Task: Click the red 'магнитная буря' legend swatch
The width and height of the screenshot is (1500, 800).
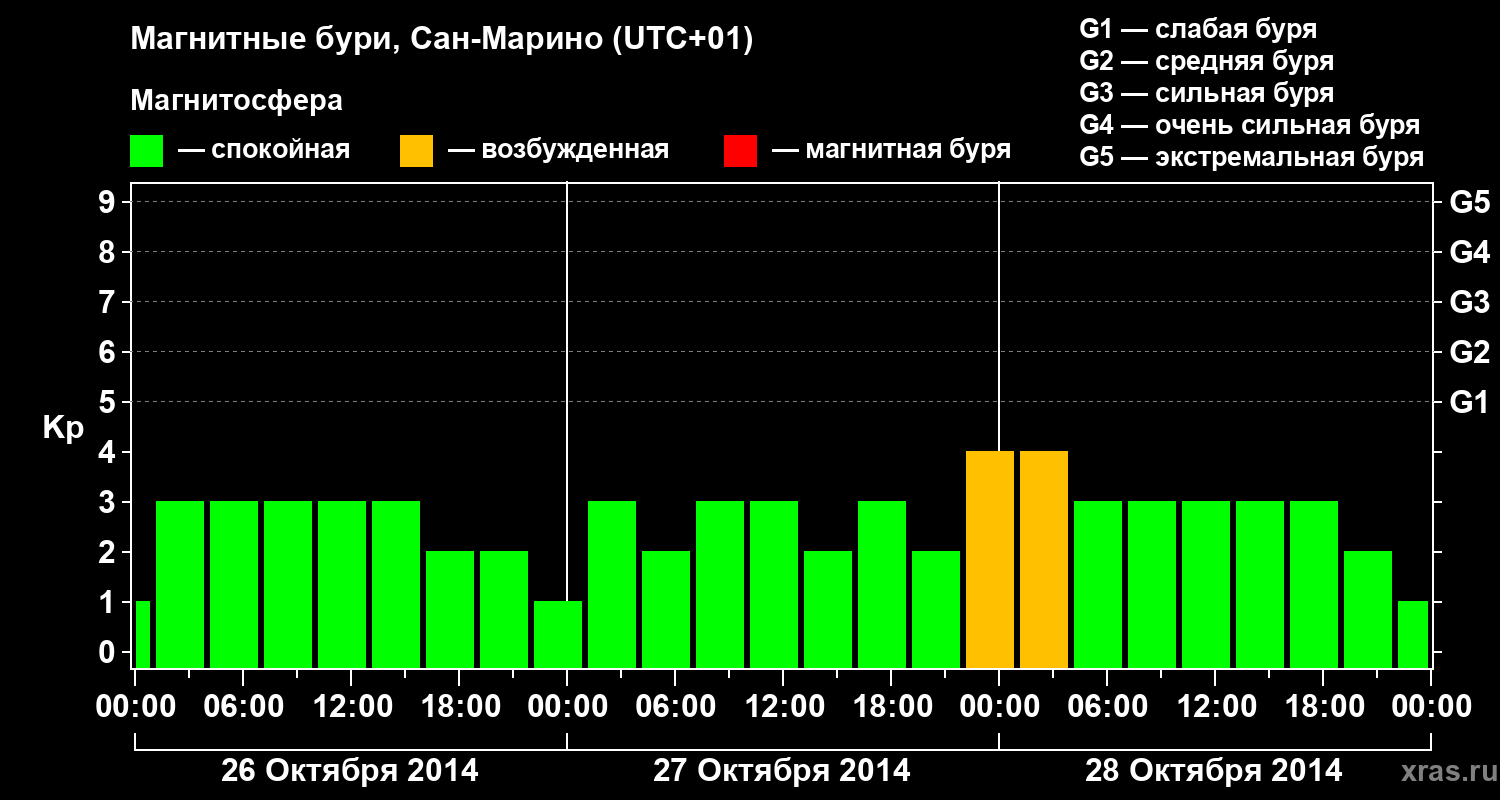Action: tap(741, 151)
